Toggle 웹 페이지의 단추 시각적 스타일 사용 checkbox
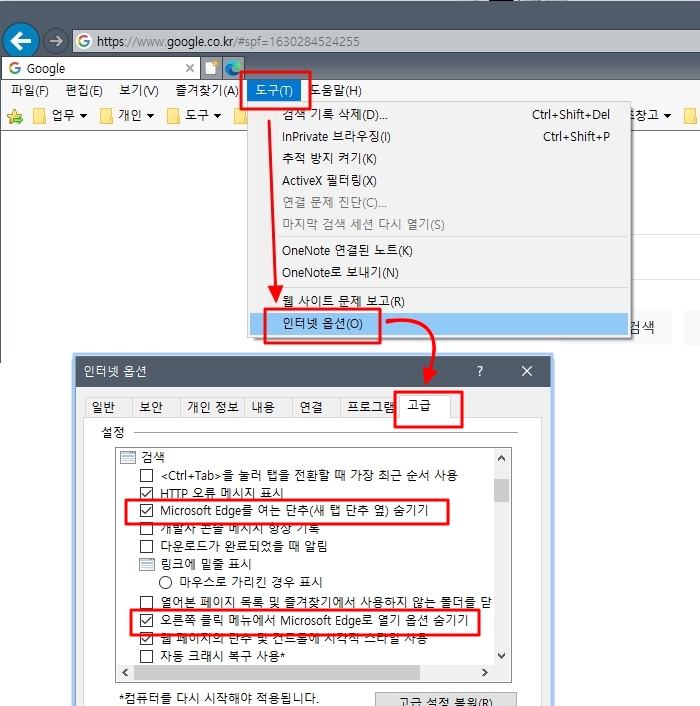 point(146,638)
